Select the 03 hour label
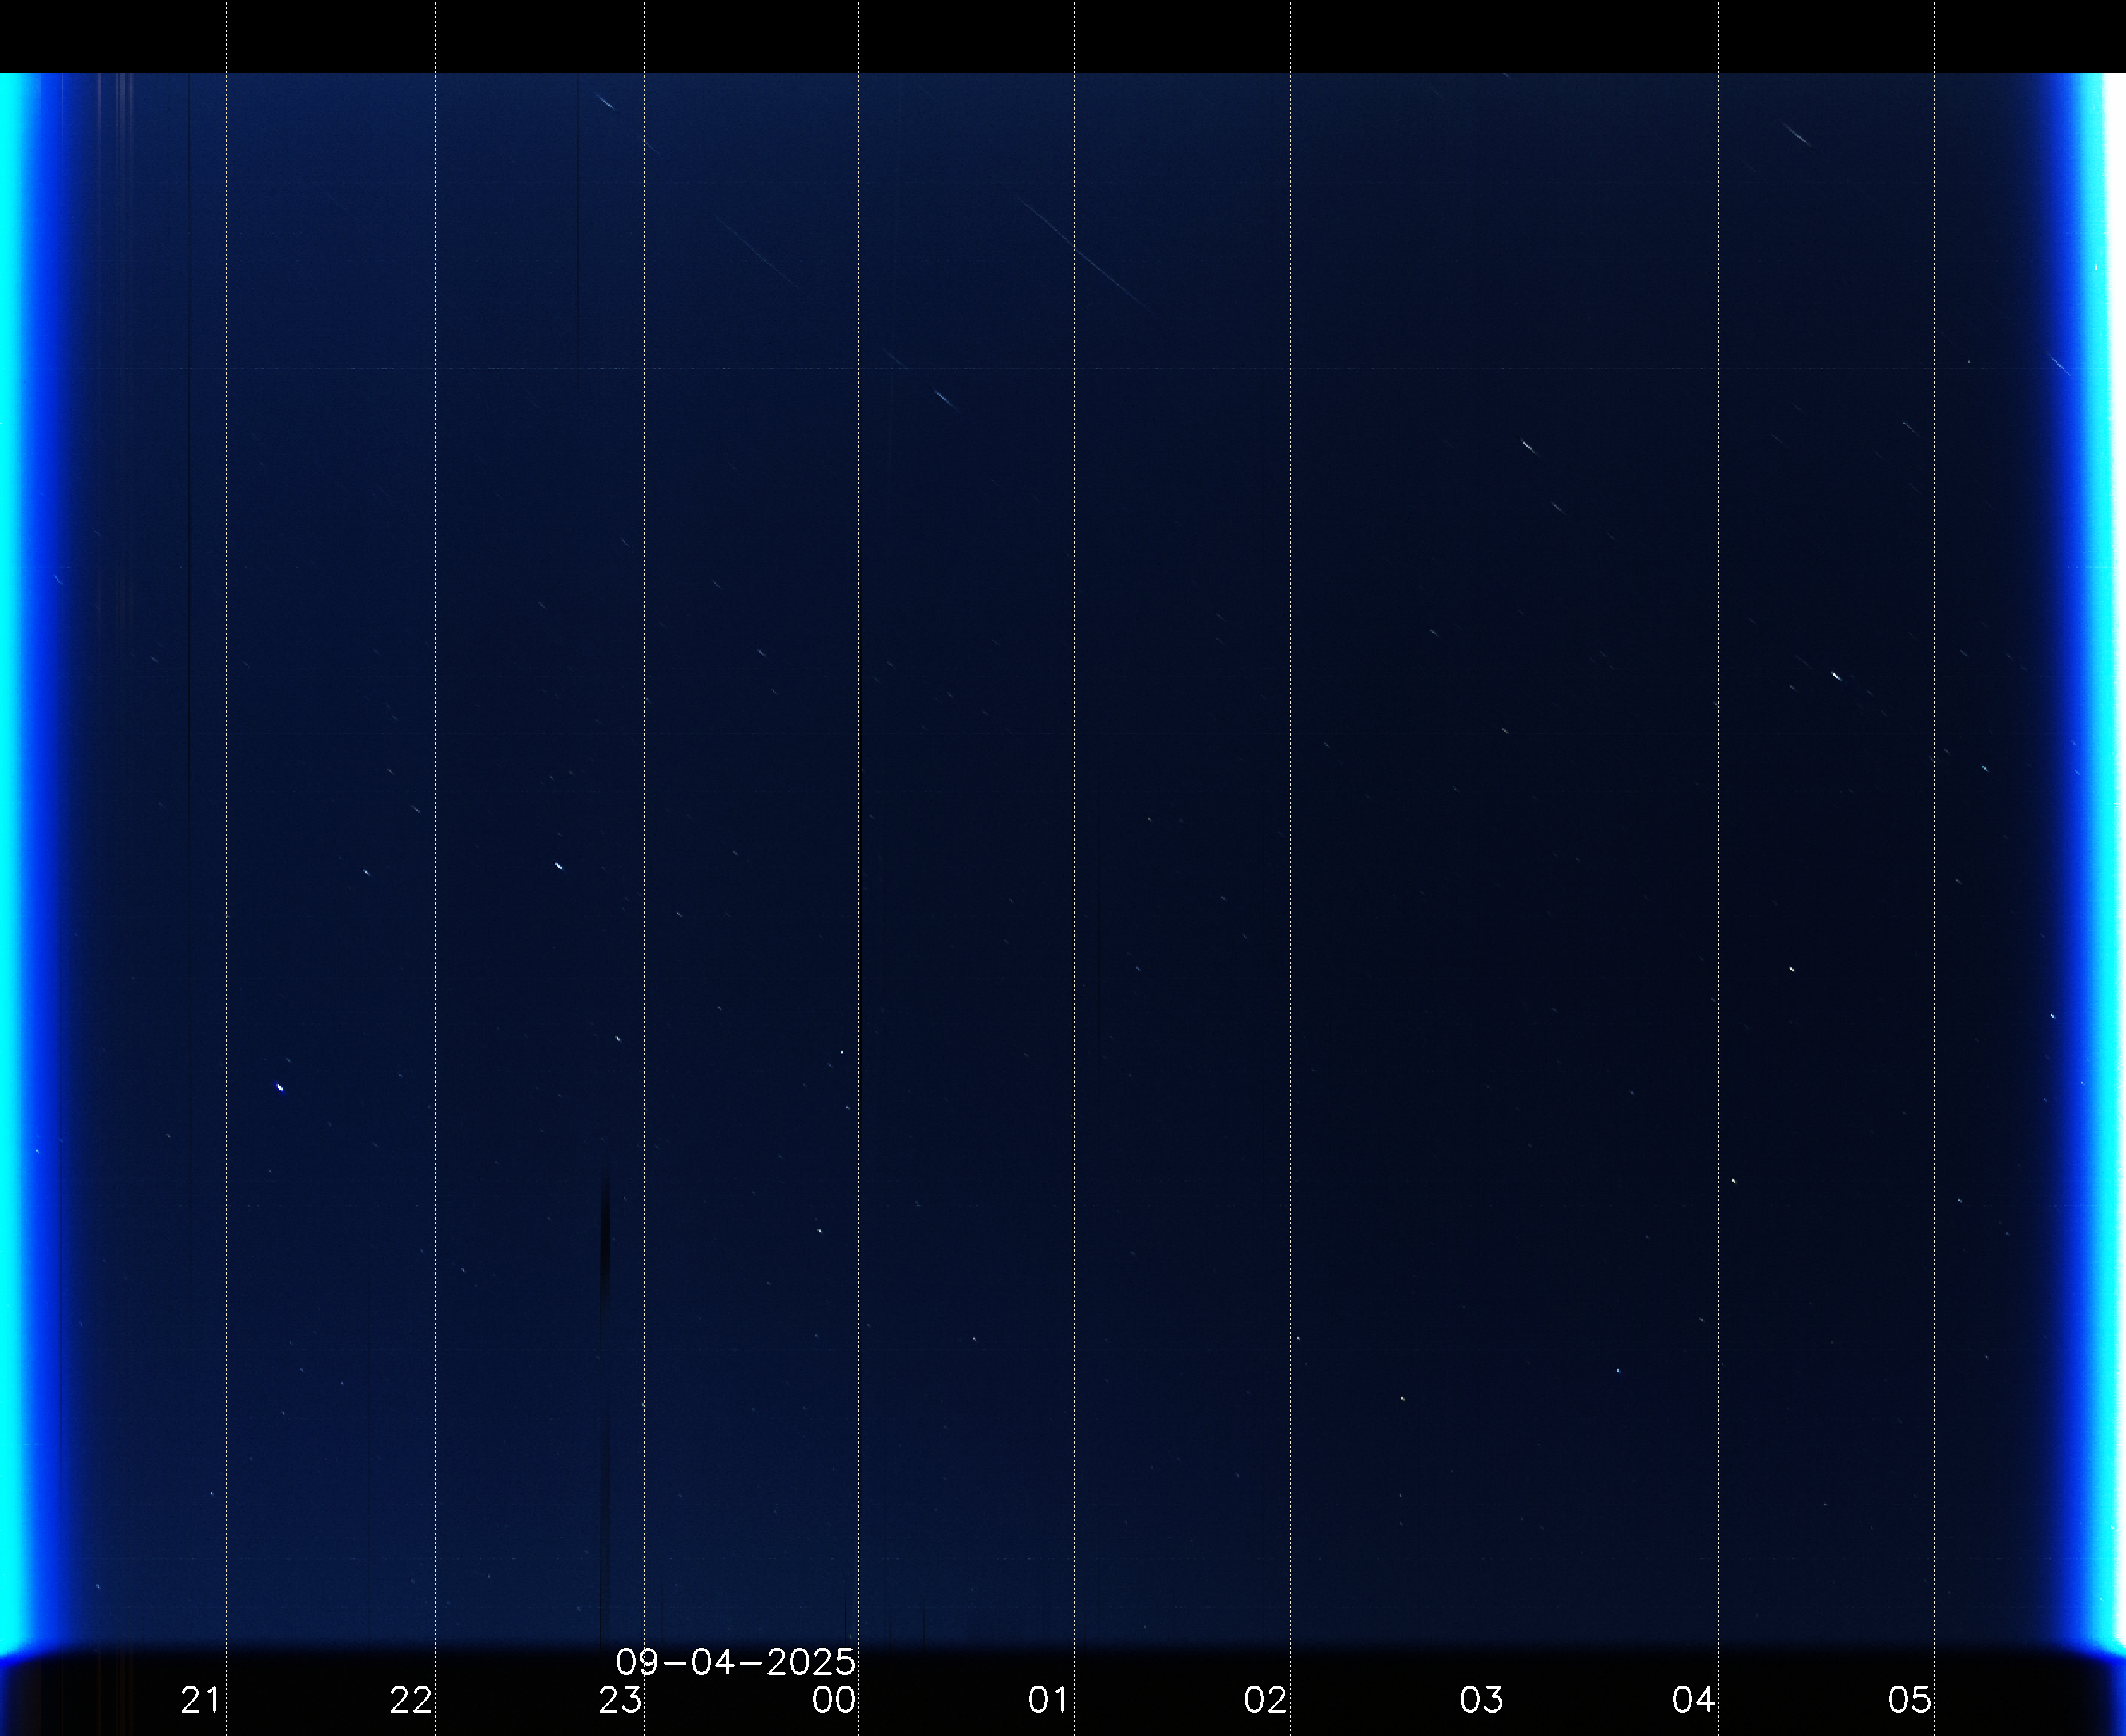The height and width of the screenshot is (1736, 2126). (x=1481, y=1699)
